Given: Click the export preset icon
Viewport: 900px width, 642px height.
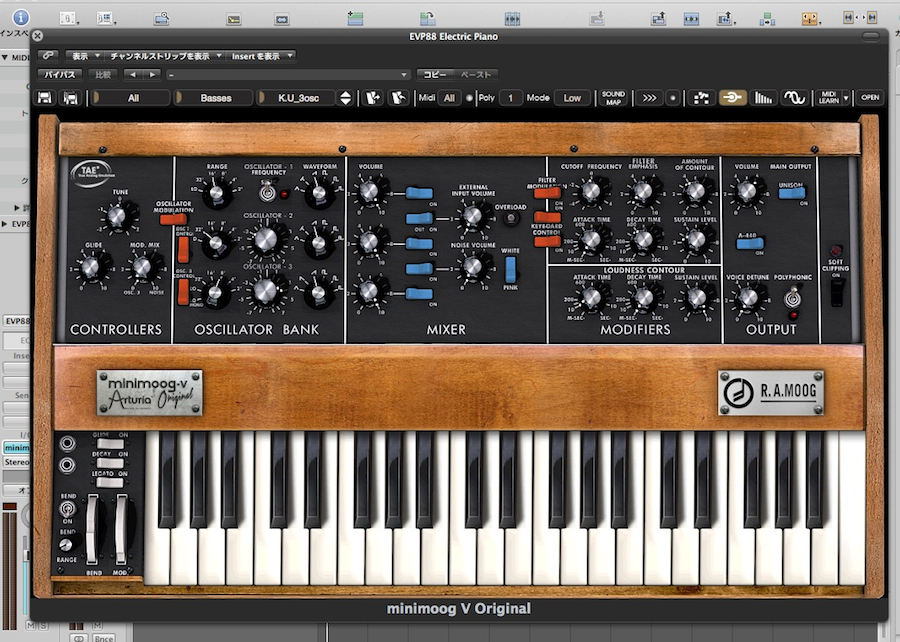Looking at the screenshot, I should pos(398,98).
